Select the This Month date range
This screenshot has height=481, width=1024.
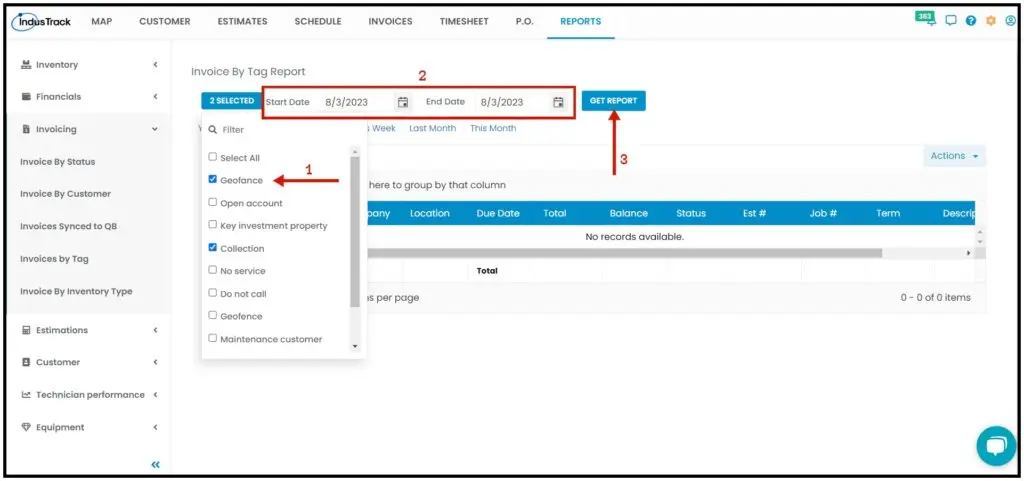point(493,129)
